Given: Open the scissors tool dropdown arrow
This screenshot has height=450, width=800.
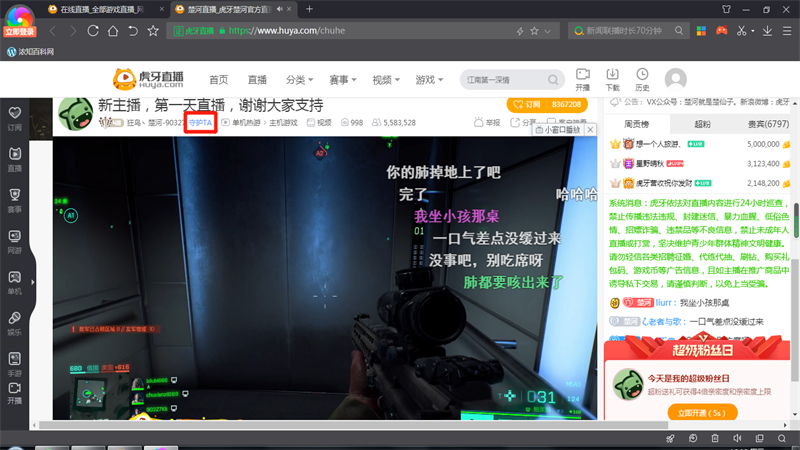Looking at the screenshot, I should point(753,31).
